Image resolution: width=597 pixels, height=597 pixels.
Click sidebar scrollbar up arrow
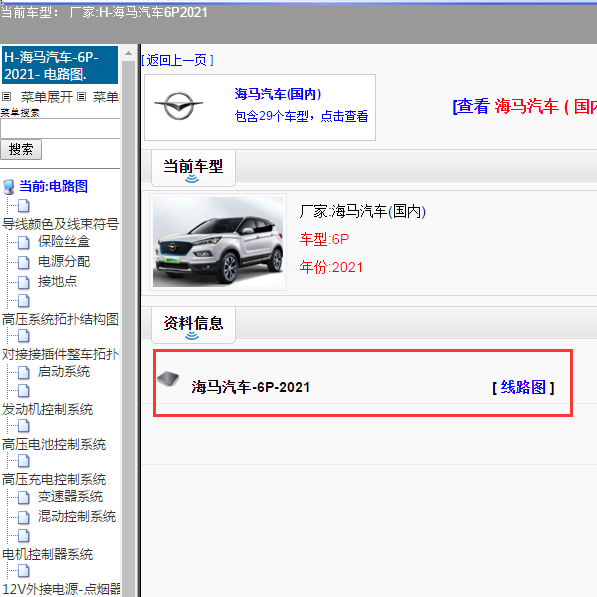coord(128,54)
